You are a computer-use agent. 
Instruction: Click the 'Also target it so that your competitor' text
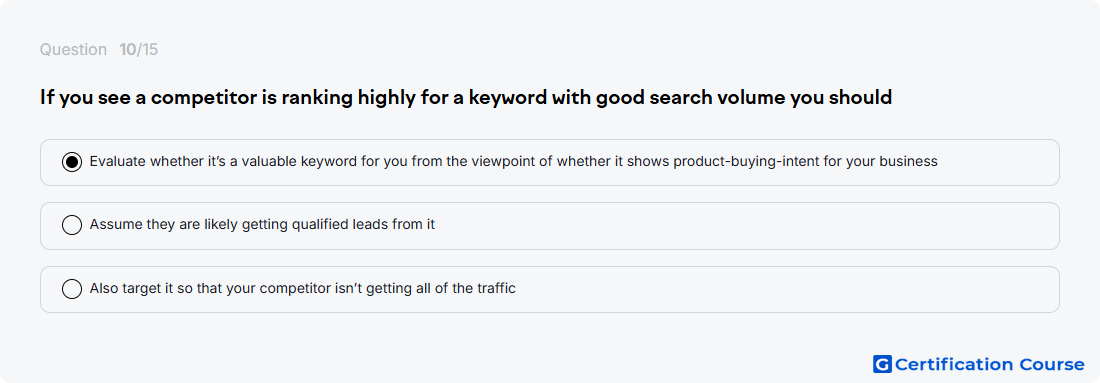(x=302, y=288)
